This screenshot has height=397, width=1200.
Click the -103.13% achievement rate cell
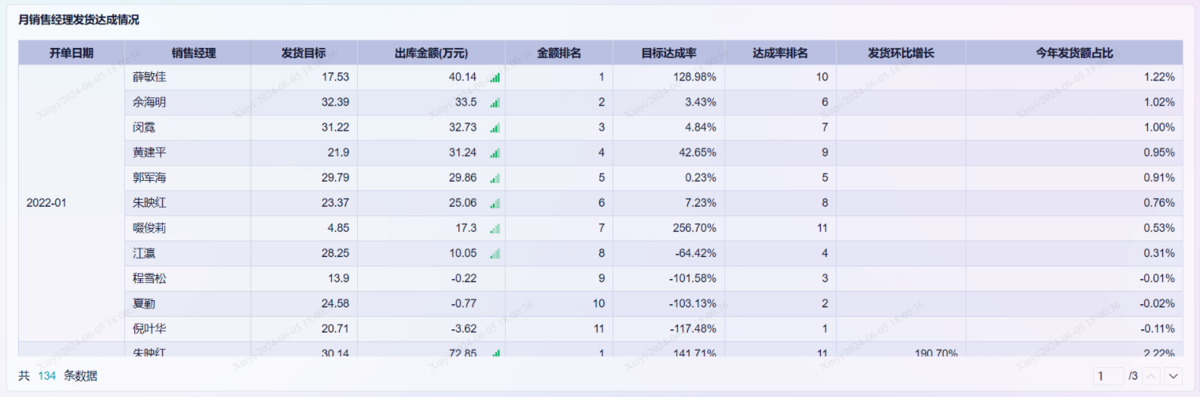(x=669, y=304)
